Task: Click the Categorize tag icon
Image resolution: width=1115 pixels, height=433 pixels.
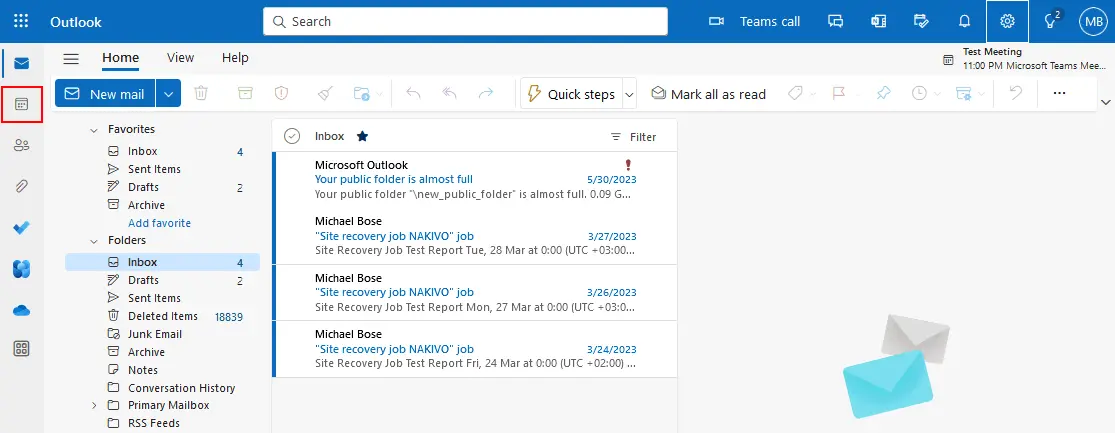Action: point(796,93)
